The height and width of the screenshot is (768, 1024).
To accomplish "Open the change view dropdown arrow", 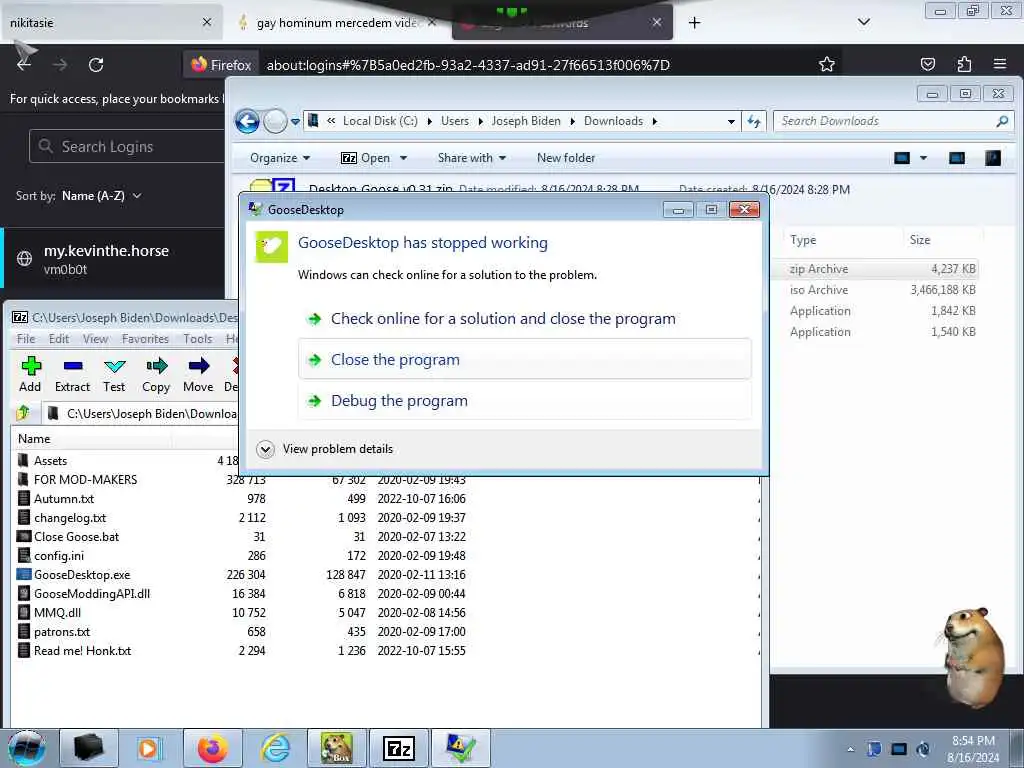I will [923, 158].
